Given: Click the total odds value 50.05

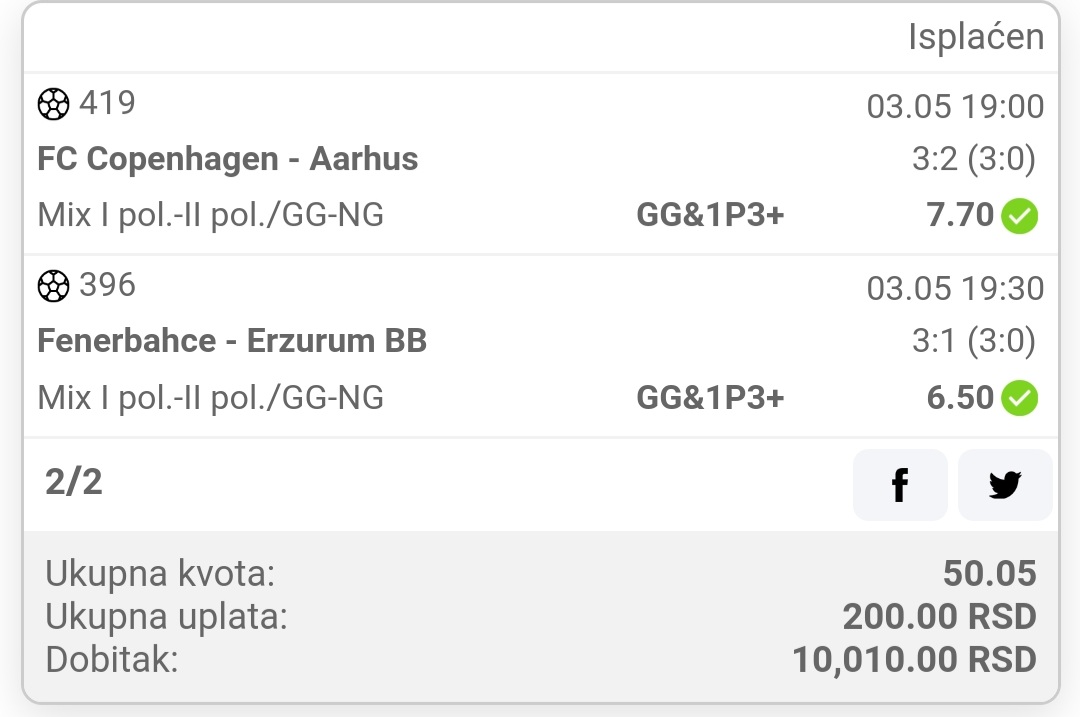Looking at the screenshot, I should (x=989, y=574).
